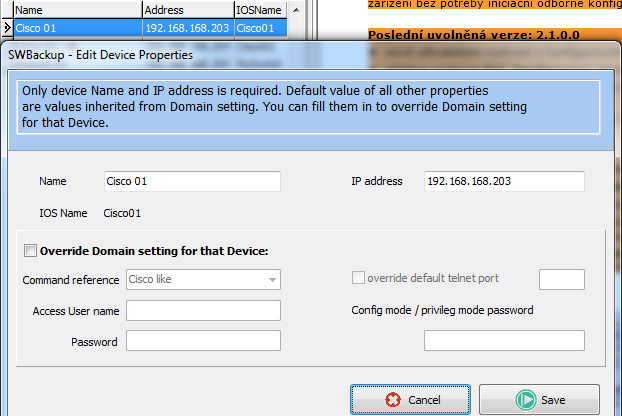
Task: Click the row indicator arrow beside Cisco 01
Action: [7, 28]
